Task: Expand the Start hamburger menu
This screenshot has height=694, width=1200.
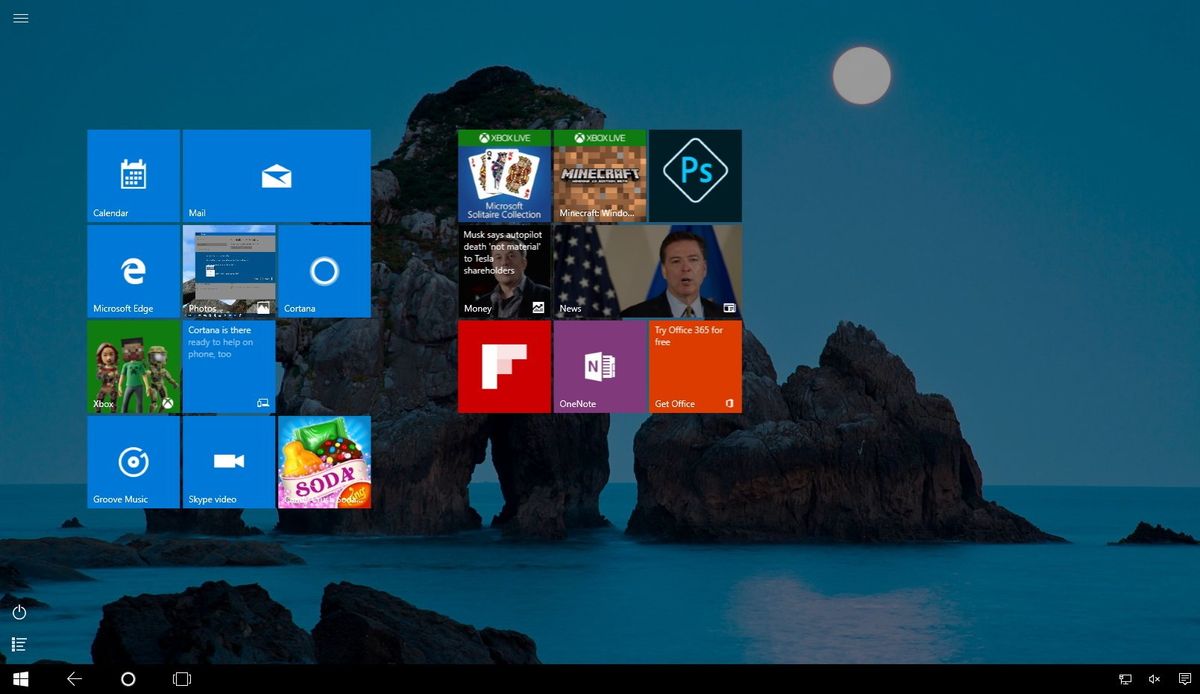Action: pyautogui.click(x=20, y=18)
